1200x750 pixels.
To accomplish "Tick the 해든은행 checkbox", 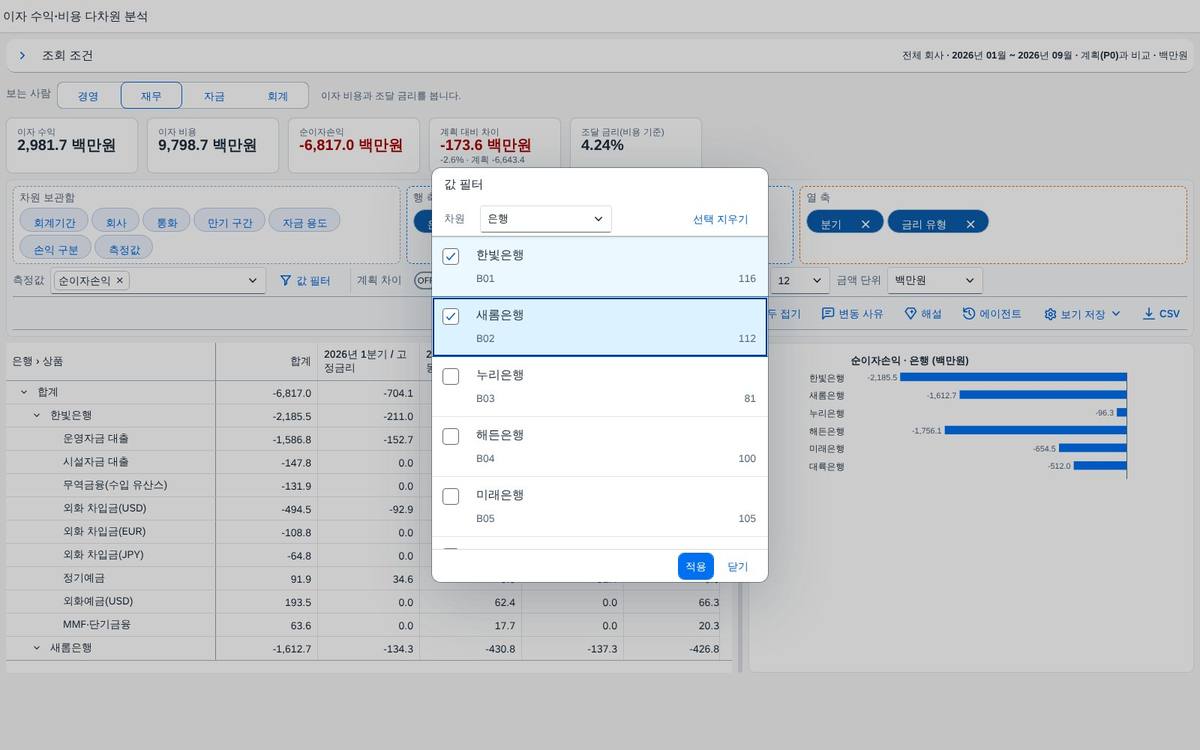I will pyautogui.click(x=451, y=437).
